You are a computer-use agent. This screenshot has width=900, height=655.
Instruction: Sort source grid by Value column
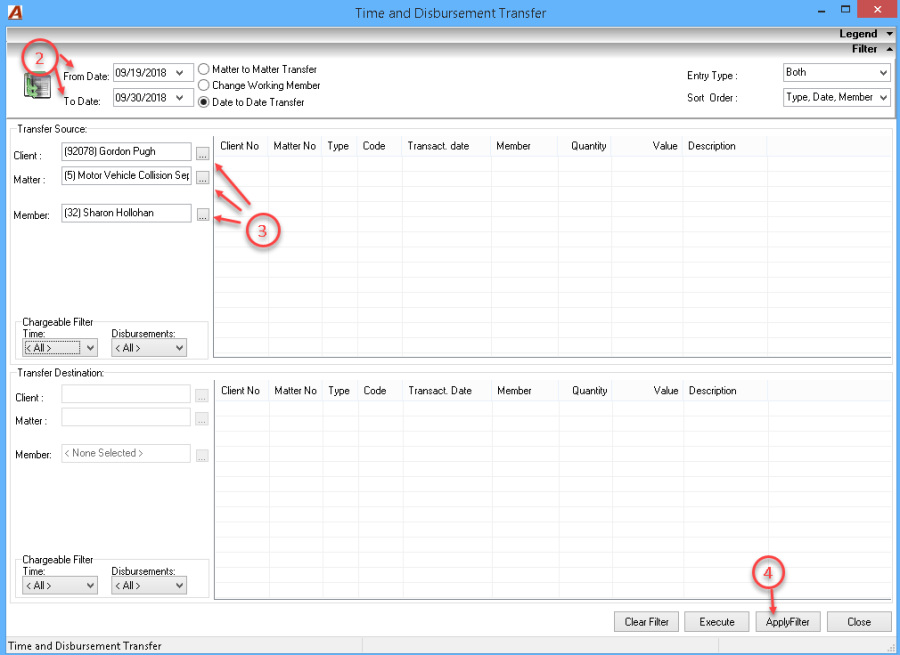tap(647, 146)
